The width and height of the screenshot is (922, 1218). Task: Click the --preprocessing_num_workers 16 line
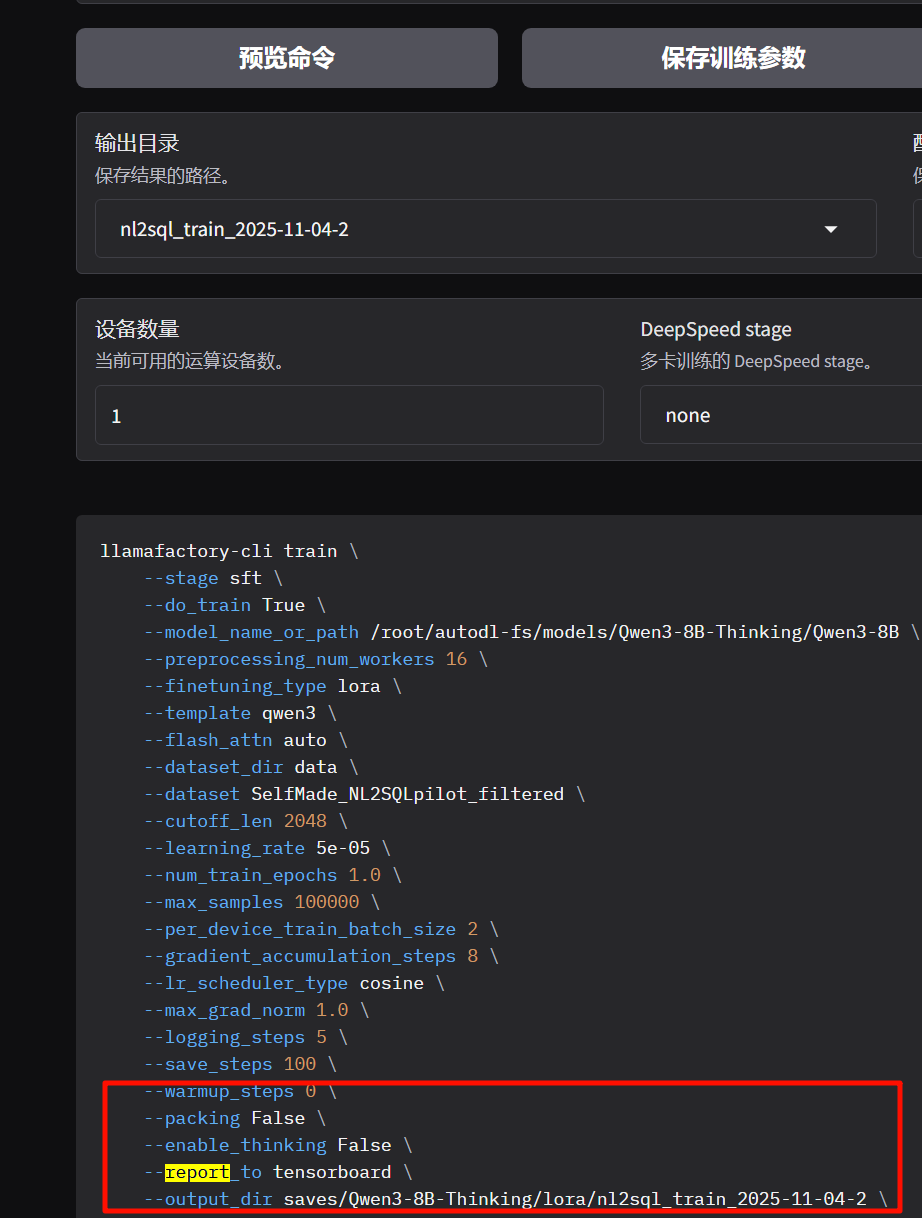(x=316, y=659)
